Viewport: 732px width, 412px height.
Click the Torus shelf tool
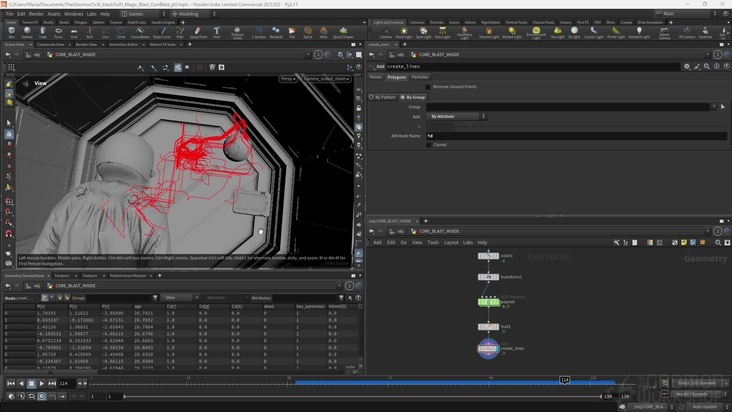60,33
